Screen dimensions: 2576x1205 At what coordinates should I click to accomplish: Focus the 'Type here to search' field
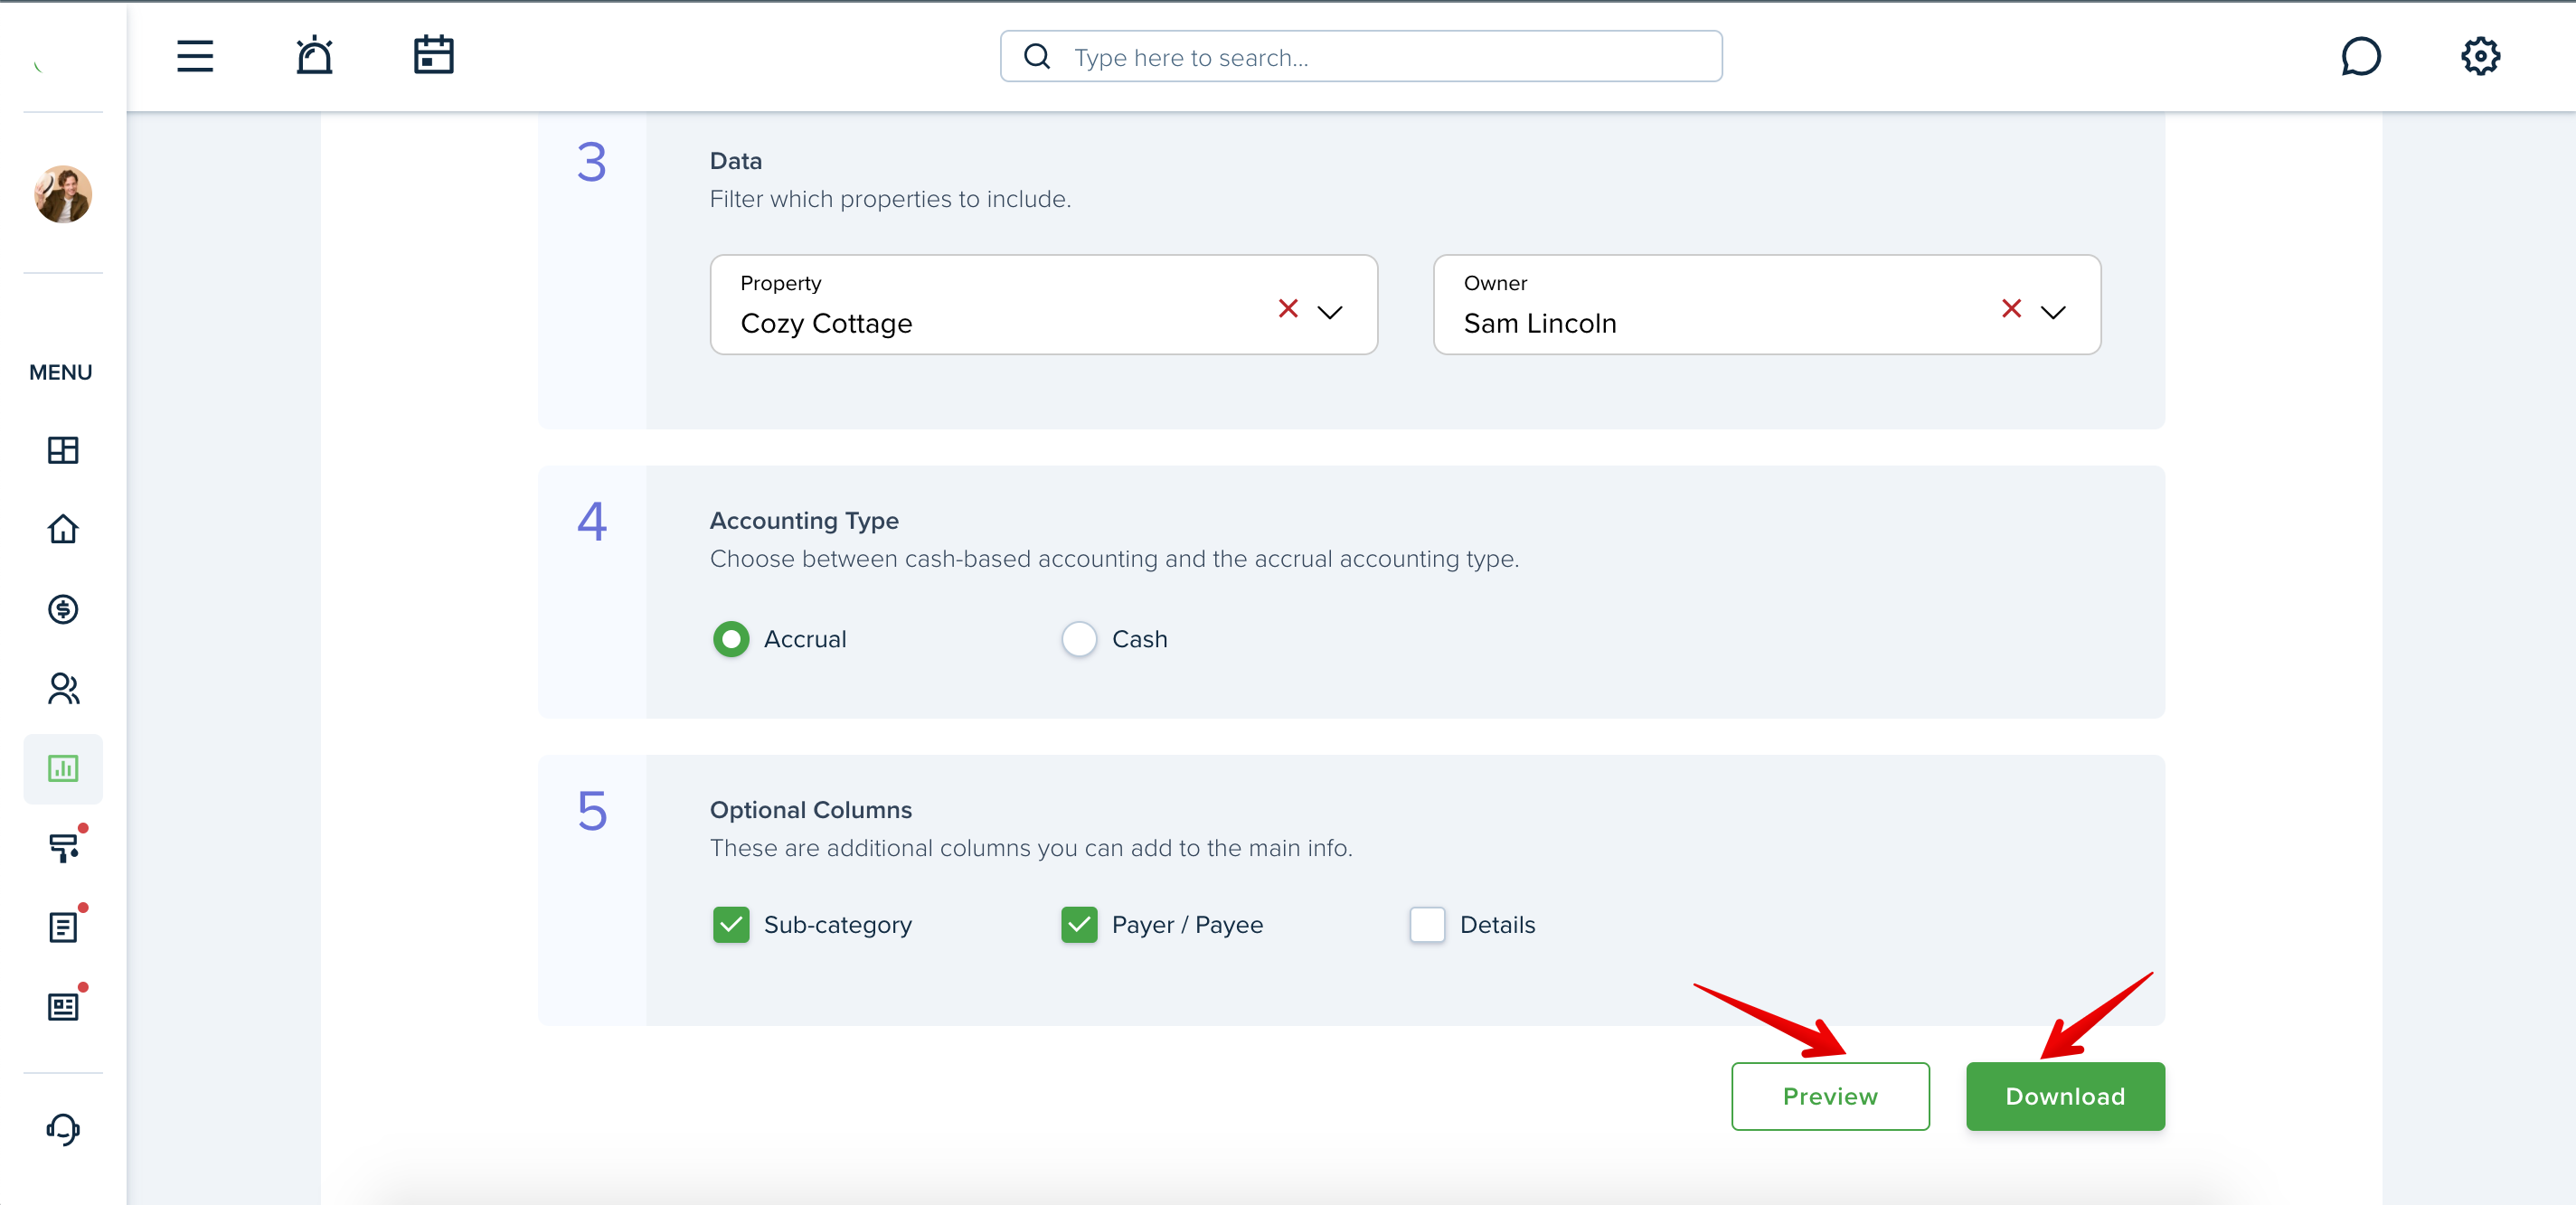[x=1361, y=56]
